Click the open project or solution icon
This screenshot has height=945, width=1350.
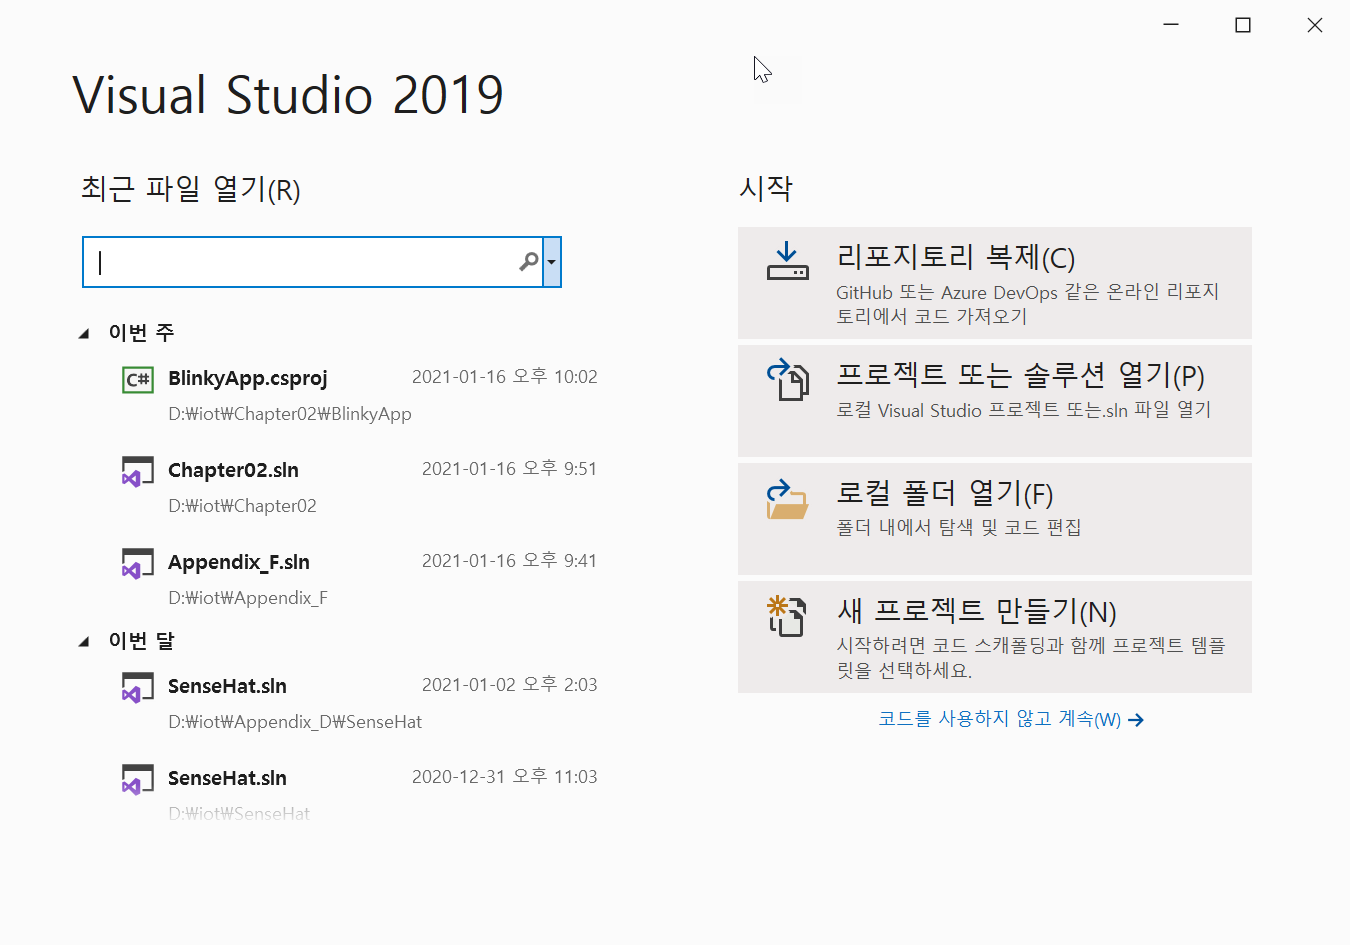tap(787, 380)
